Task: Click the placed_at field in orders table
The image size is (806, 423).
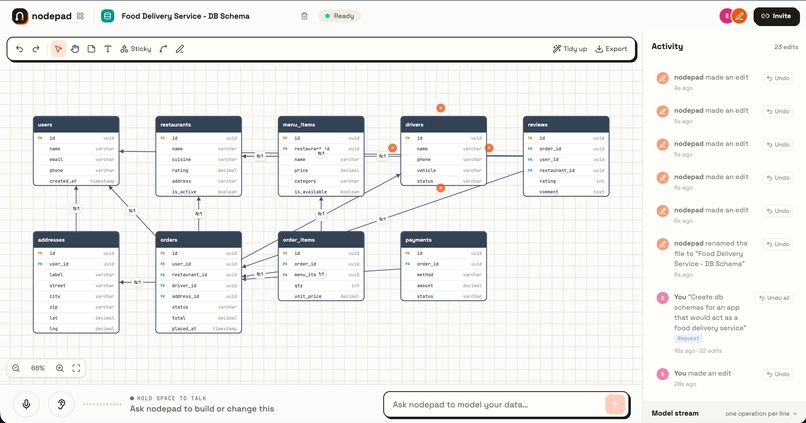Action: click(x=198, y=328)
